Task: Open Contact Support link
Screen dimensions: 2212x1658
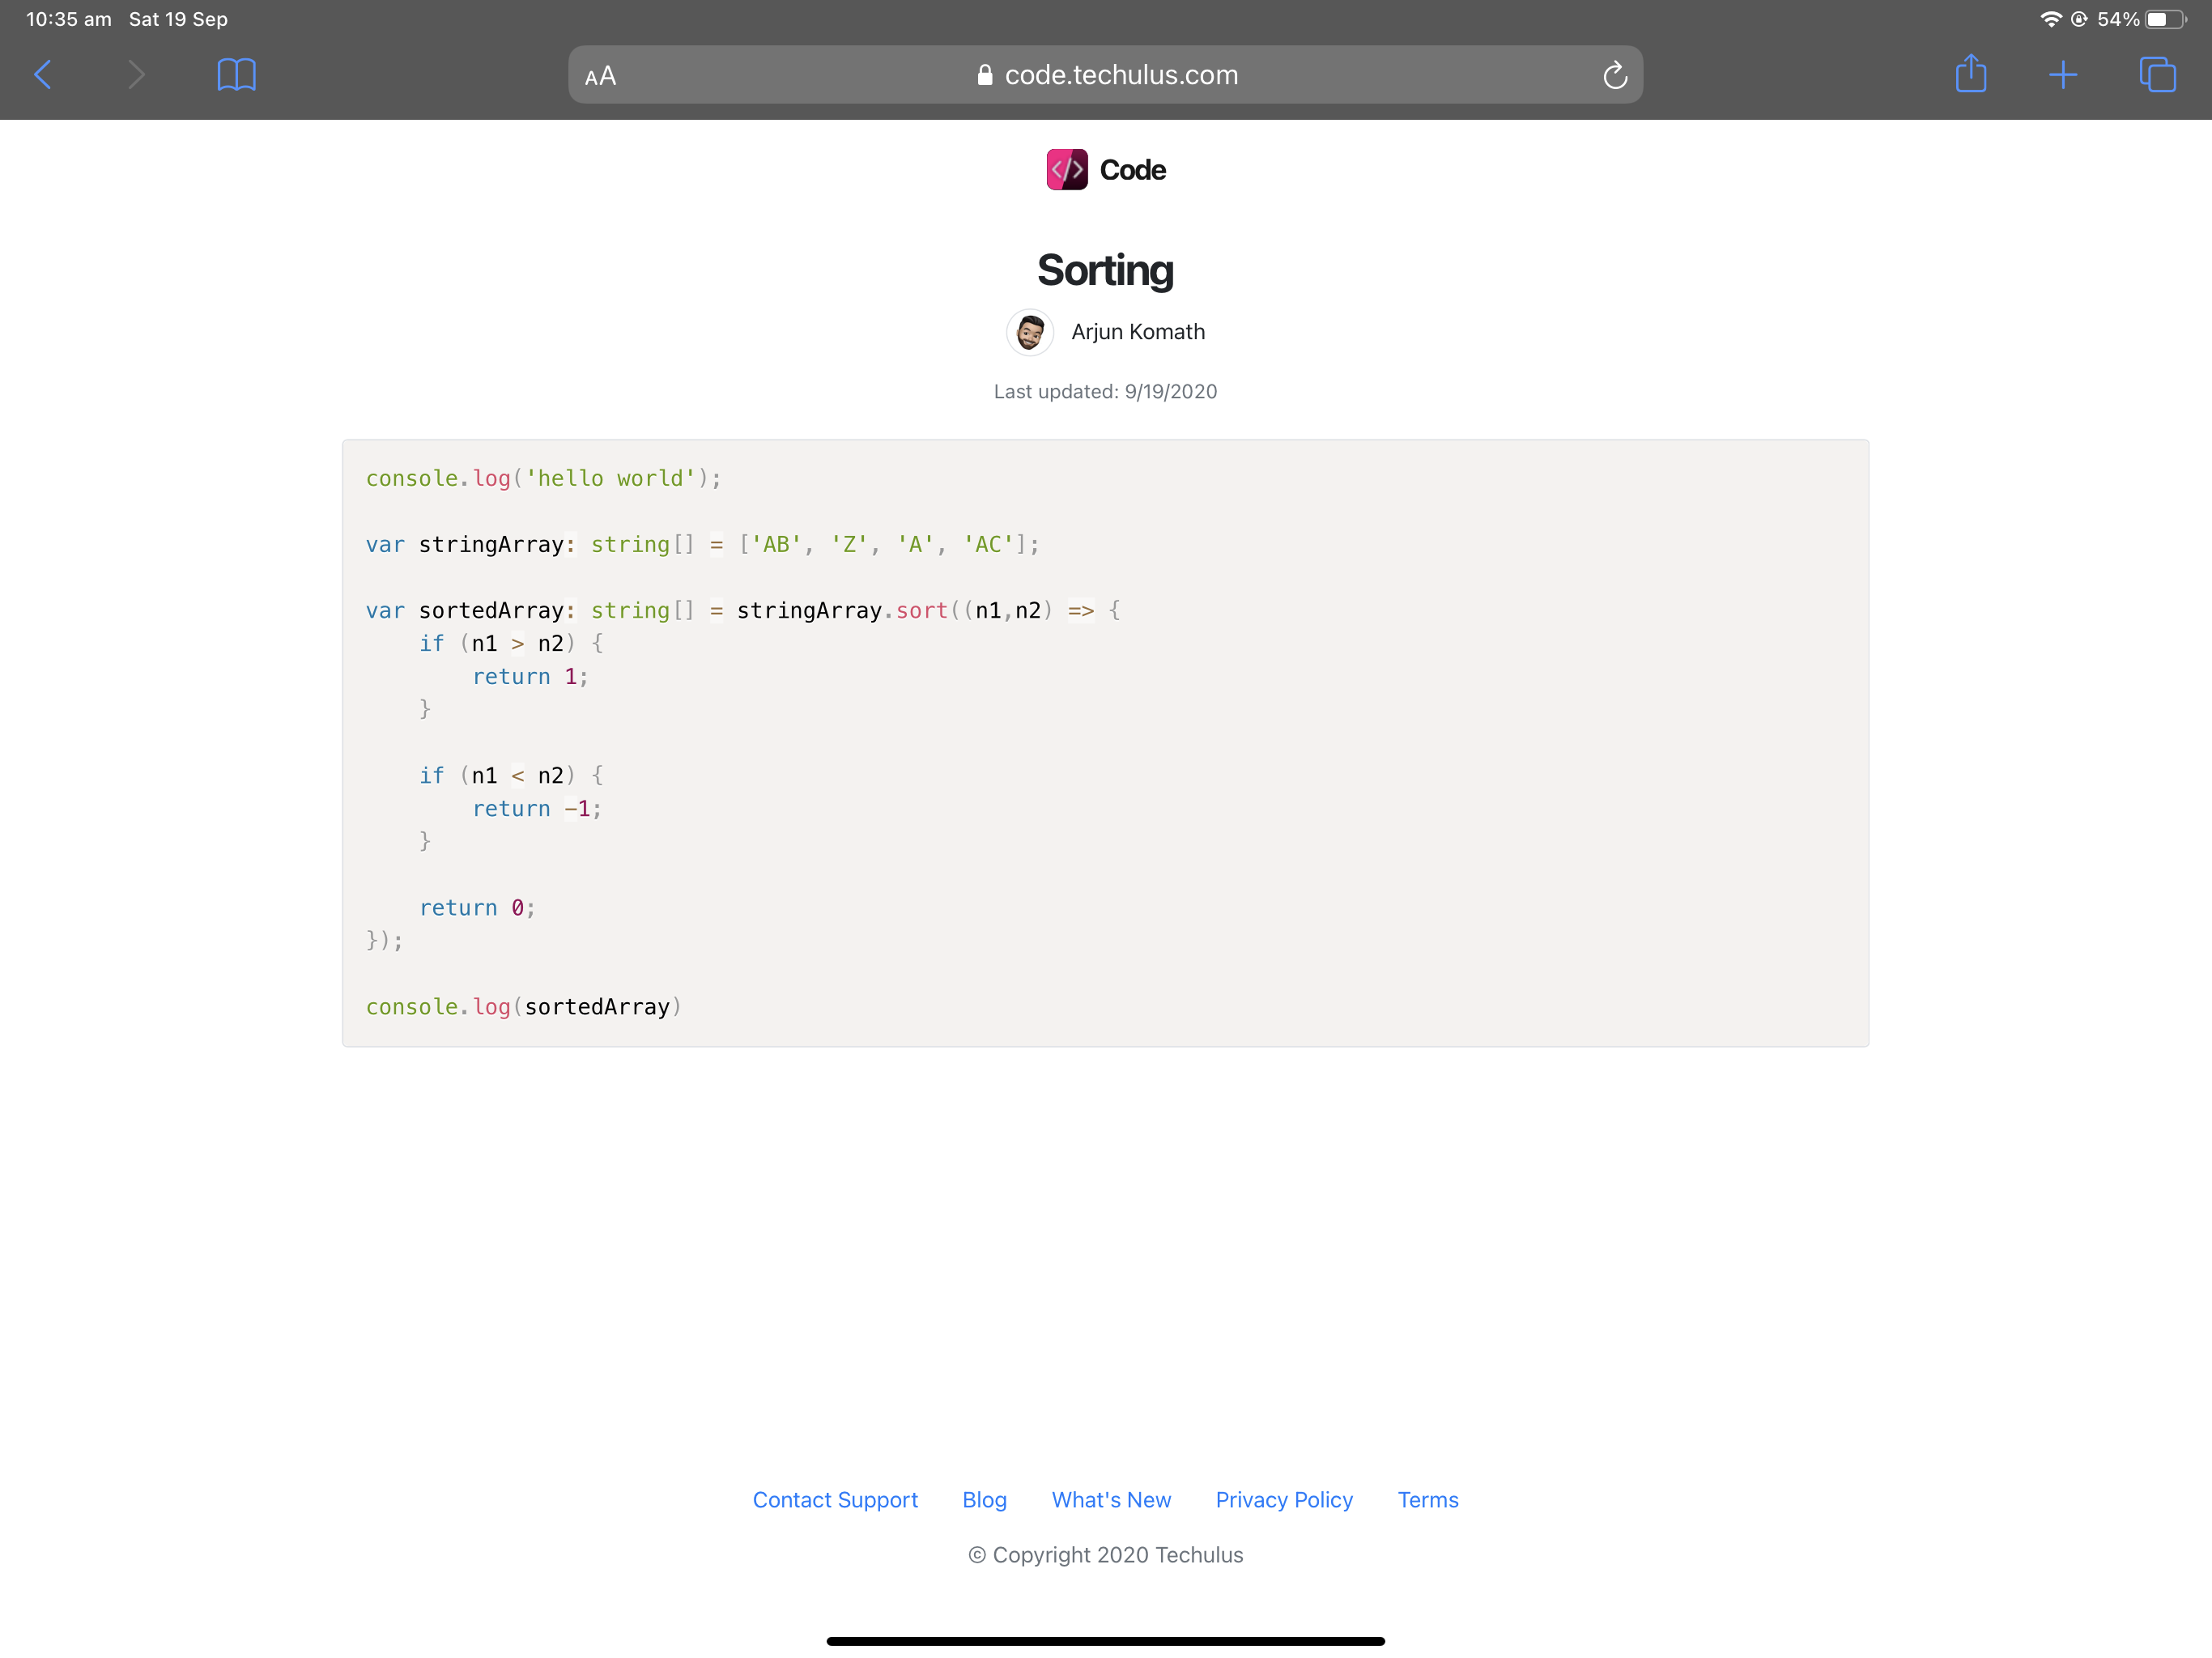Action: click(x=835, y=1499)
